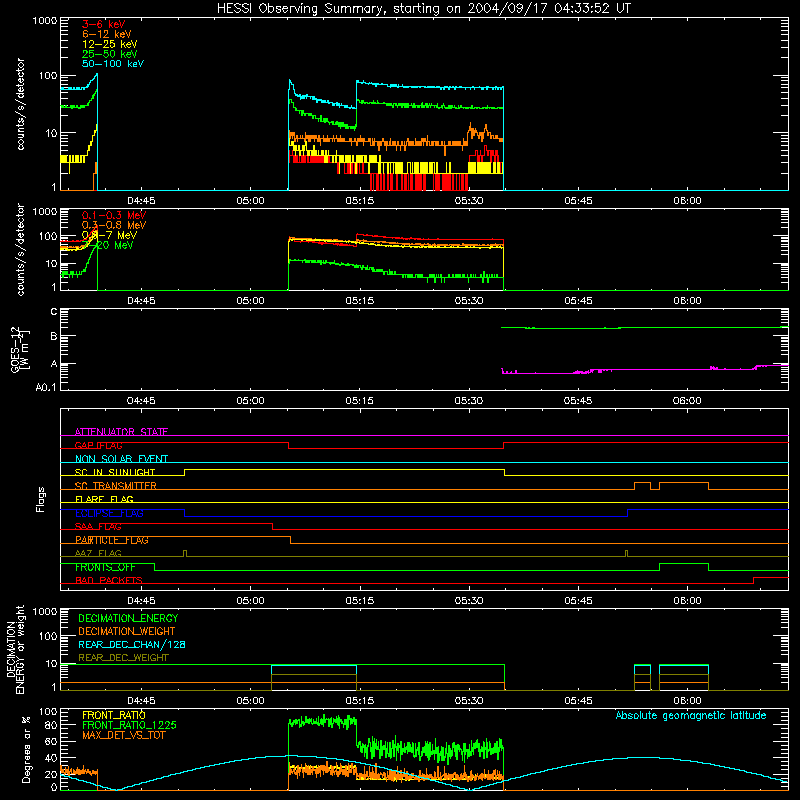This screenshot has width=800, height=800.
Task: Select the GAP_FLAG label
Action: pos(98,445)
